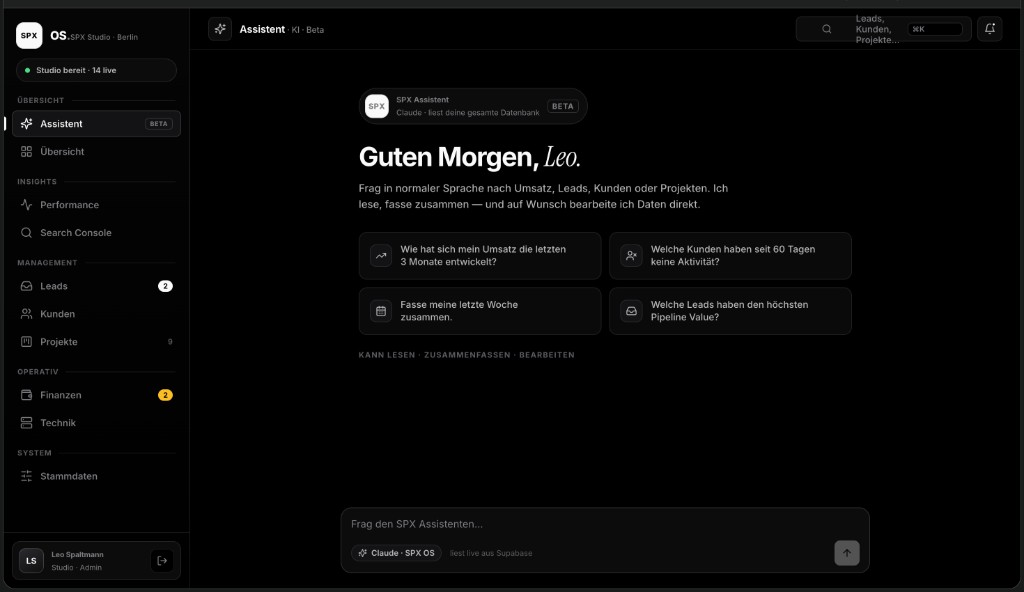
Task: Click the user-x icon on the inactive Kunden card
Action: point(632,255)
